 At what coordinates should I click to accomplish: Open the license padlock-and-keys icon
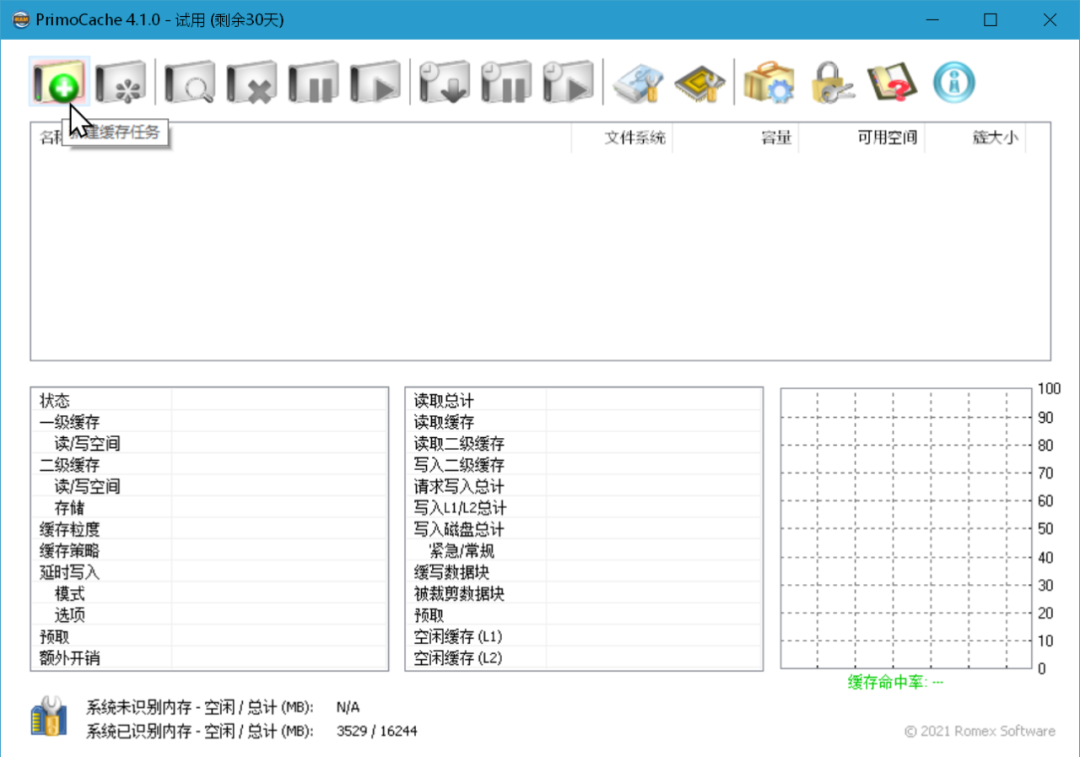831,82
